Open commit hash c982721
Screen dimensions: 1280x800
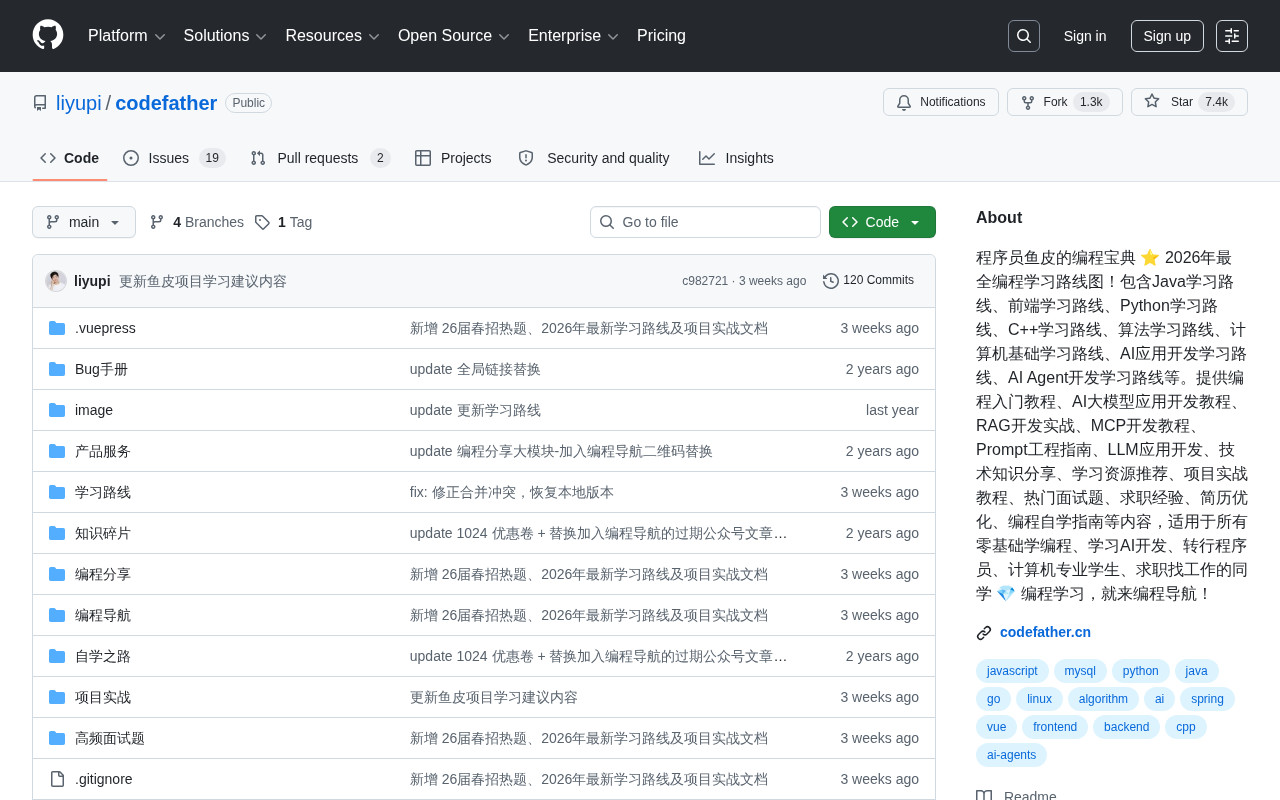(705, 281)
